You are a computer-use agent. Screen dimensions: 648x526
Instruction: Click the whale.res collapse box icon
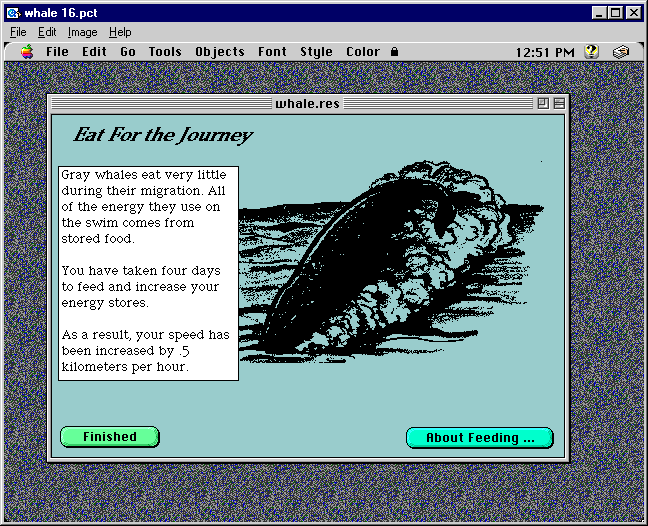tap(559, 103)
